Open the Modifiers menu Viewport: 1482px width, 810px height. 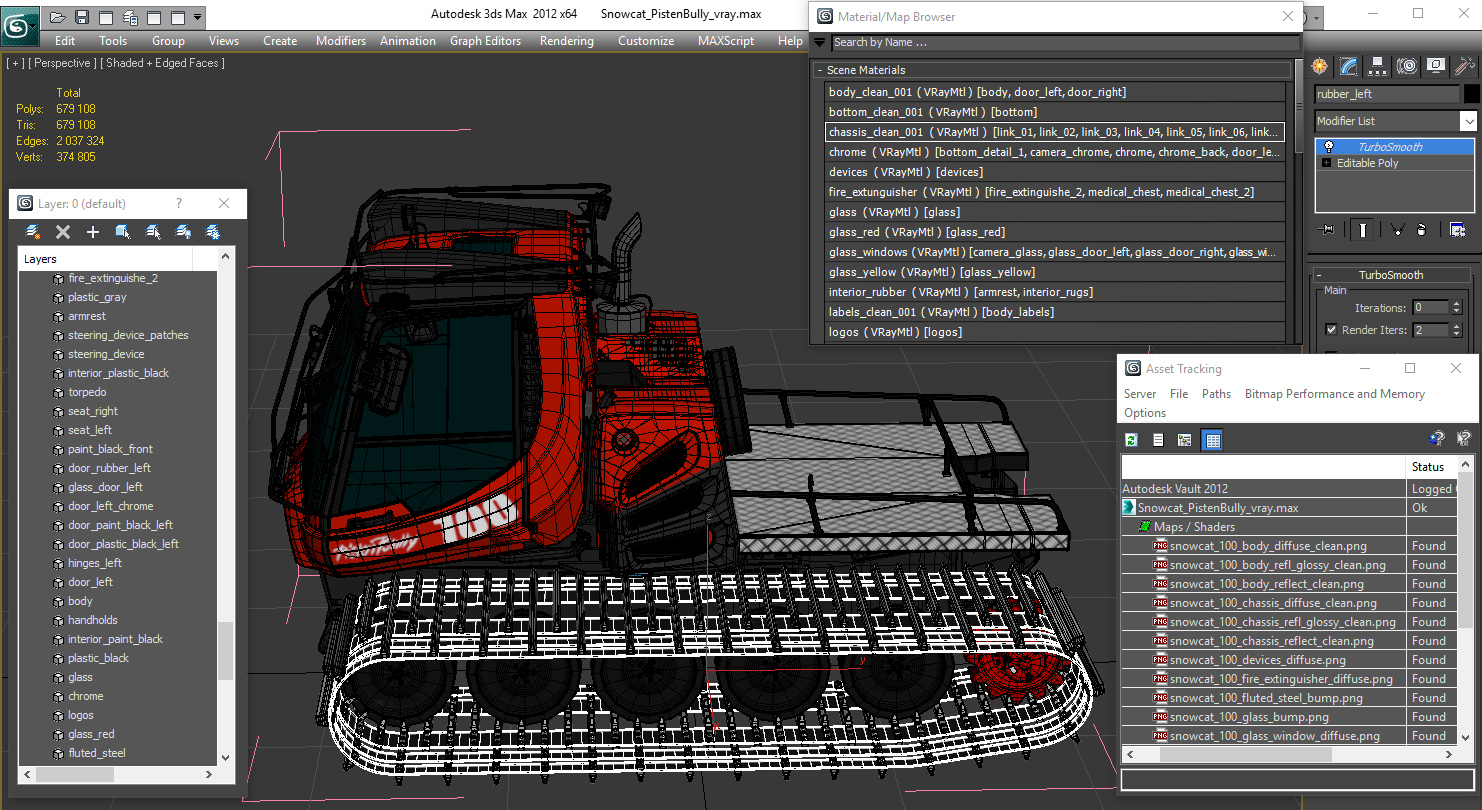(341, 41)
